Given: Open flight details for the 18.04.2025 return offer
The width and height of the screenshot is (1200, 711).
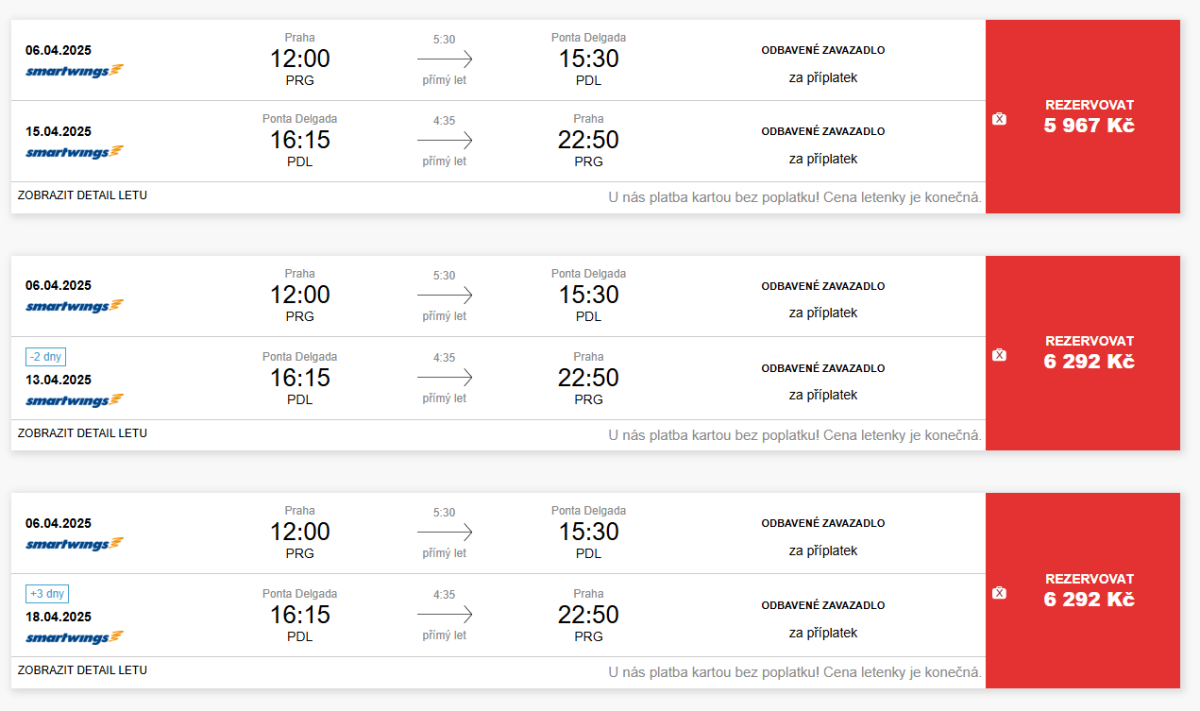Looking at the screenshot, I should tap(82, 670).
